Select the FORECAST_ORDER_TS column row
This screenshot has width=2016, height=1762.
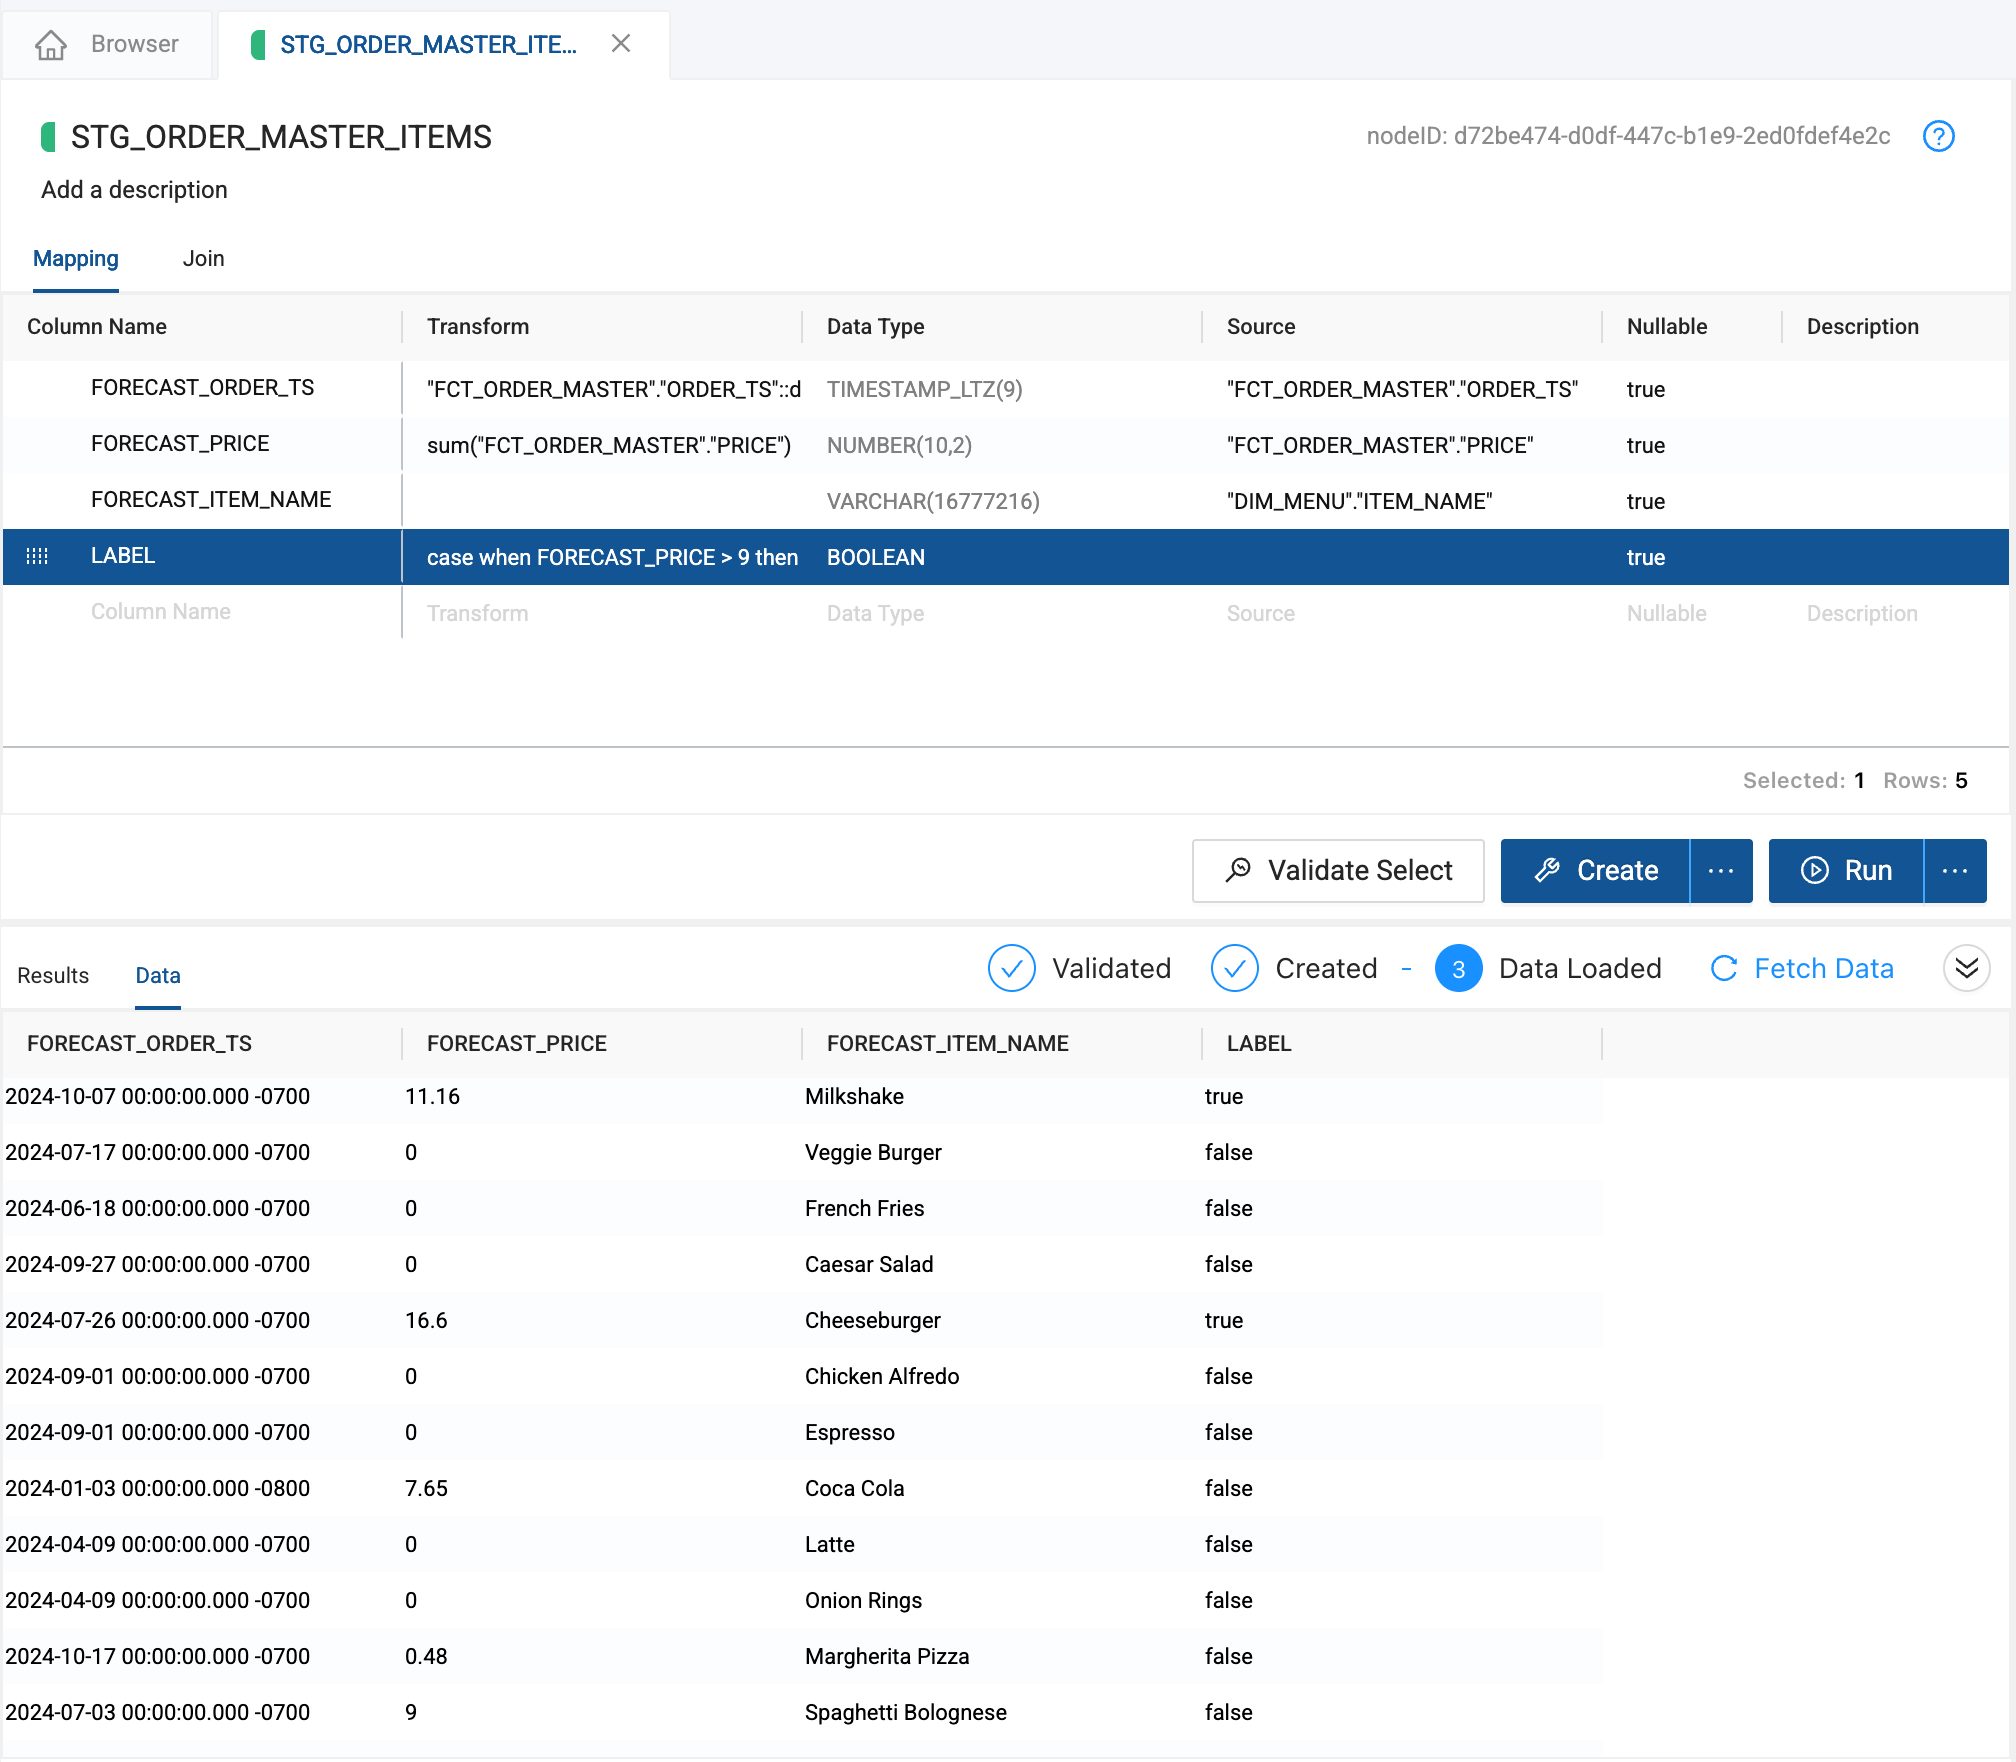1006,389
